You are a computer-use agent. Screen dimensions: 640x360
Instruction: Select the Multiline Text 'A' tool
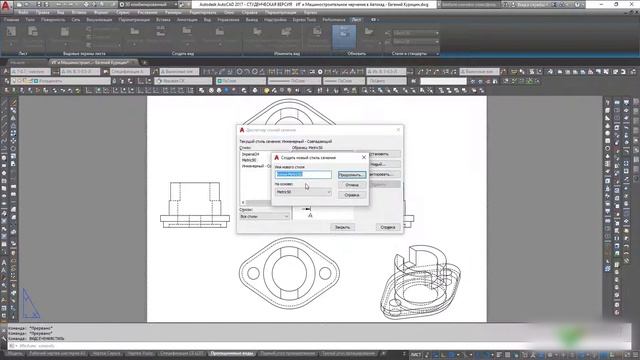tap(4, 263)
